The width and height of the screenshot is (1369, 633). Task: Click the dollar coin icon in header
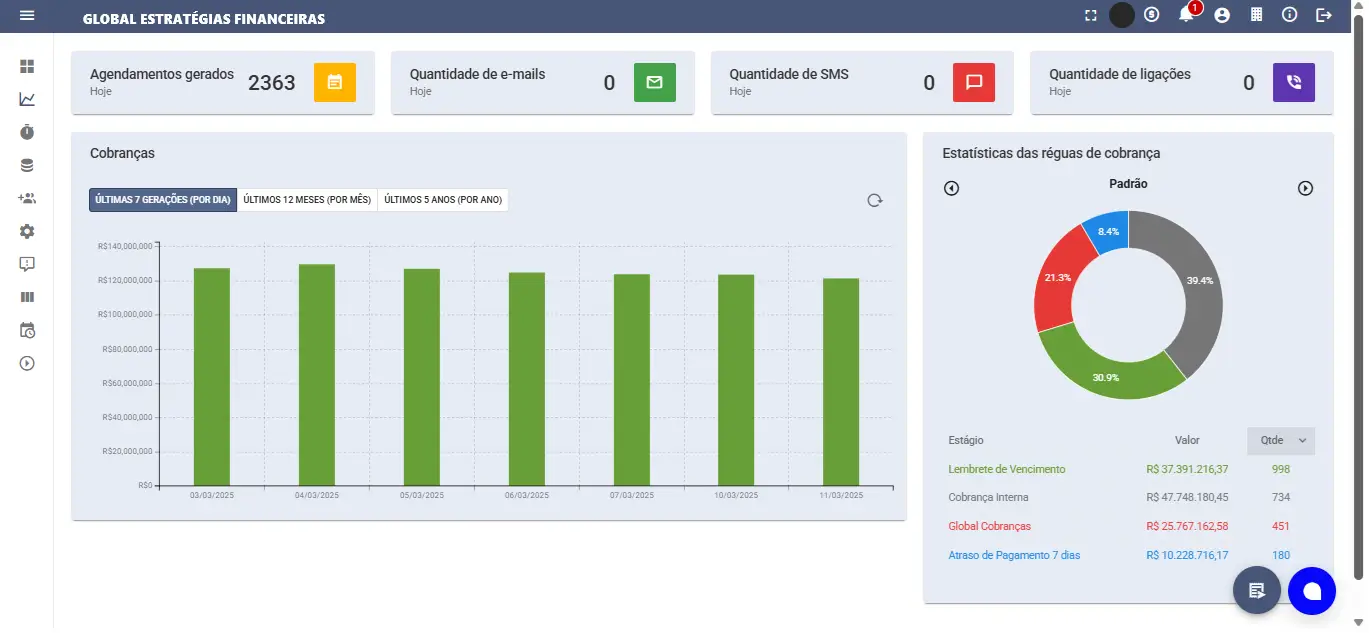tap(1152, 15)
